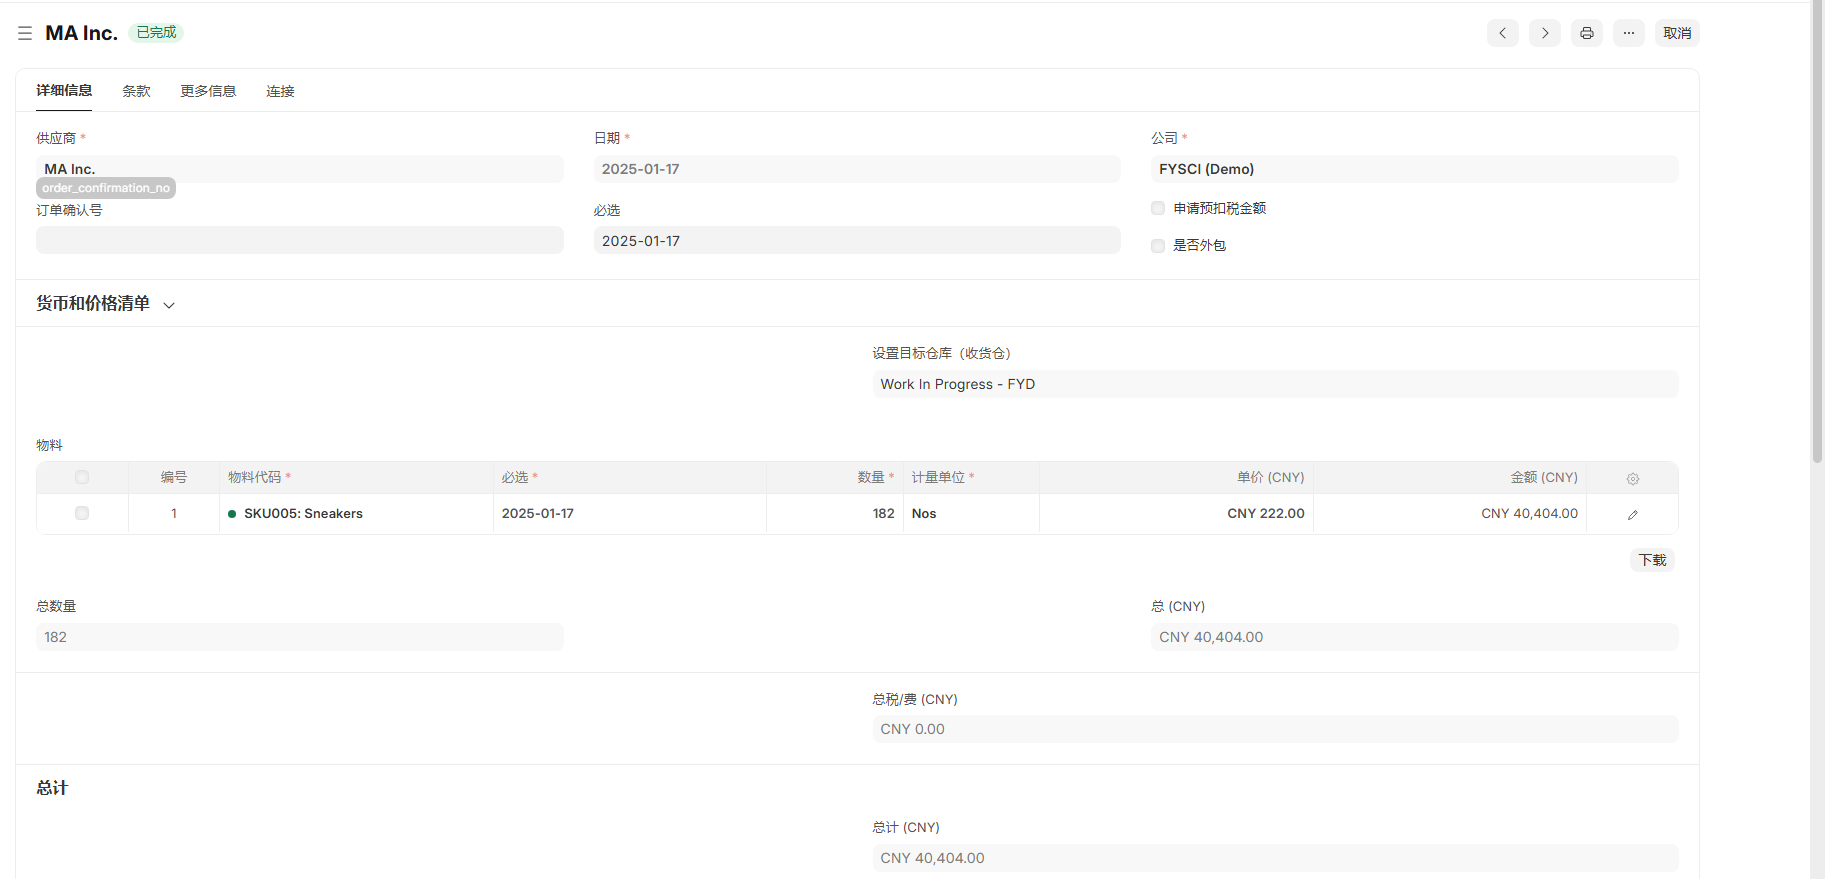Open the hamburger sidebar menu

(25, 33)
